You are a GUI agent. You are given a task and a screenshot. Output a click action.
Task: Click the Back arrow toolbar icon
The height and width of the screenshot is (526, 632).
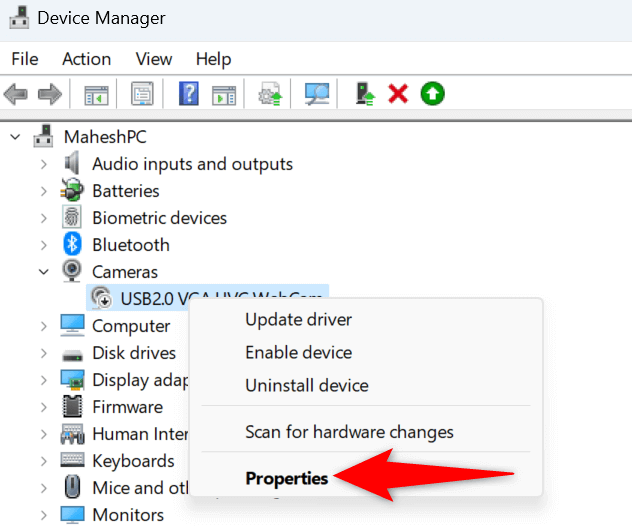16,94
